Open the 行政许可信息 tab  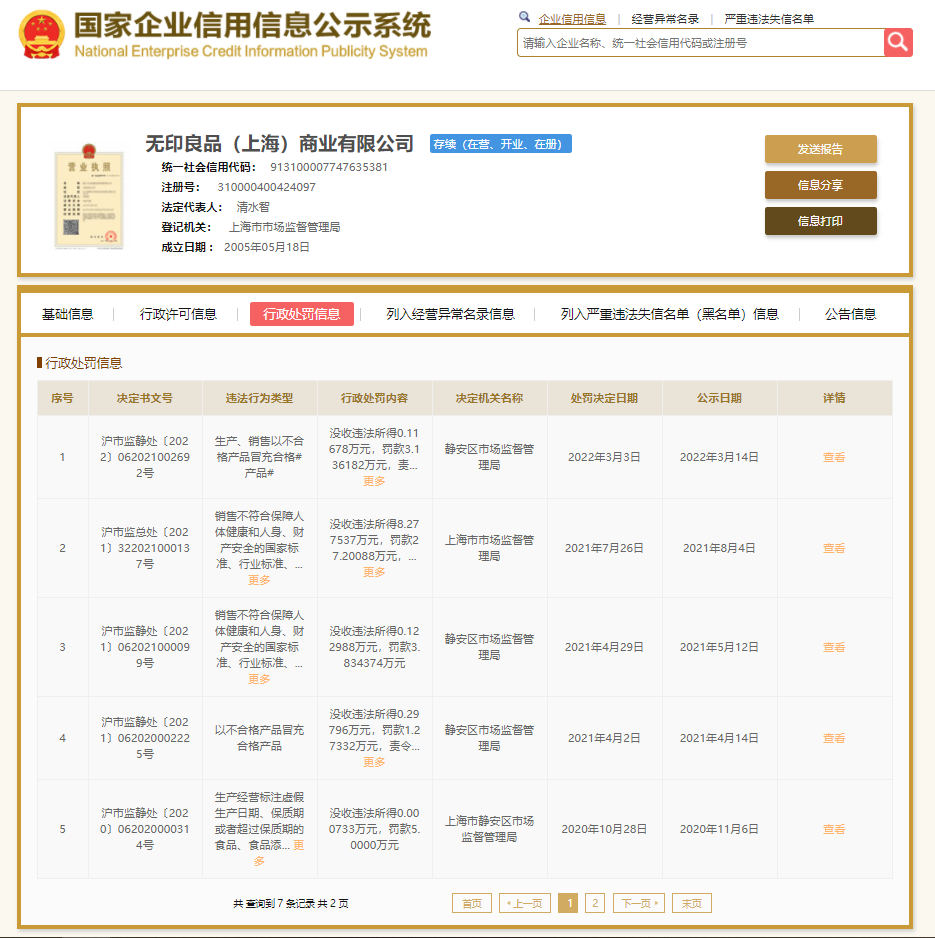pos(178,314)
